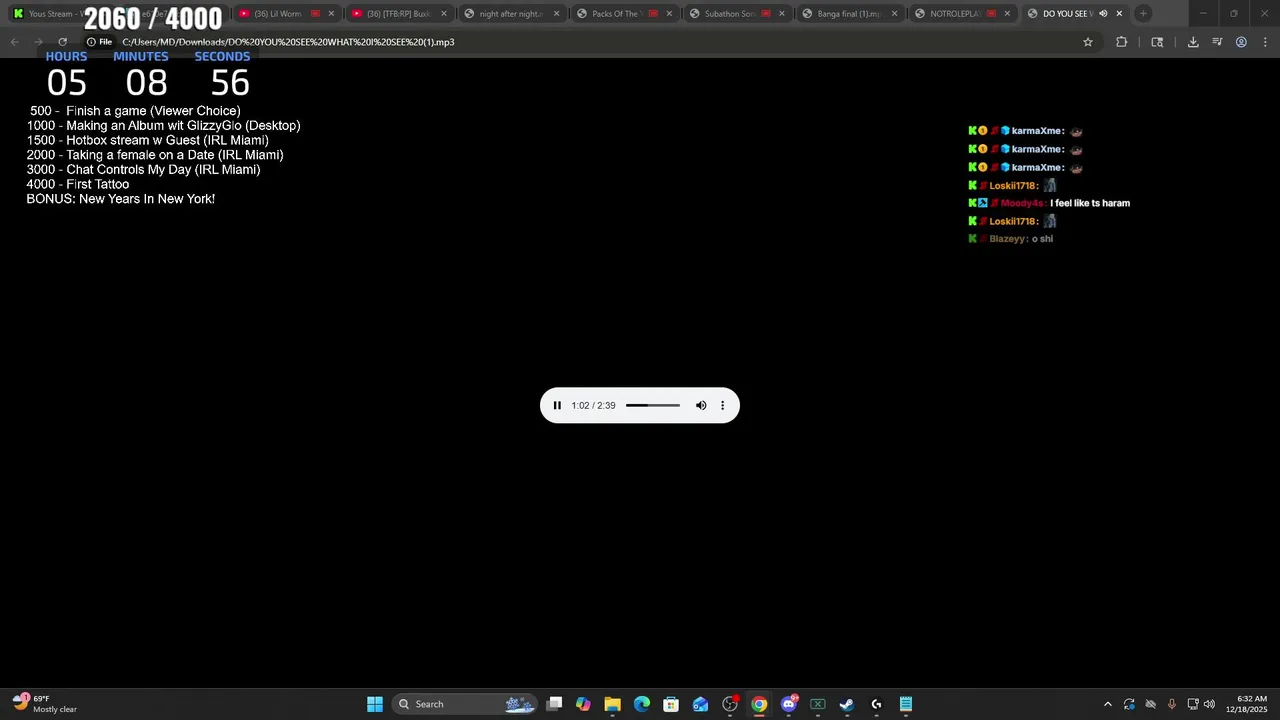
Task: Open Logitech G HUB from the taskbar
Action: [x=877, y=704]
